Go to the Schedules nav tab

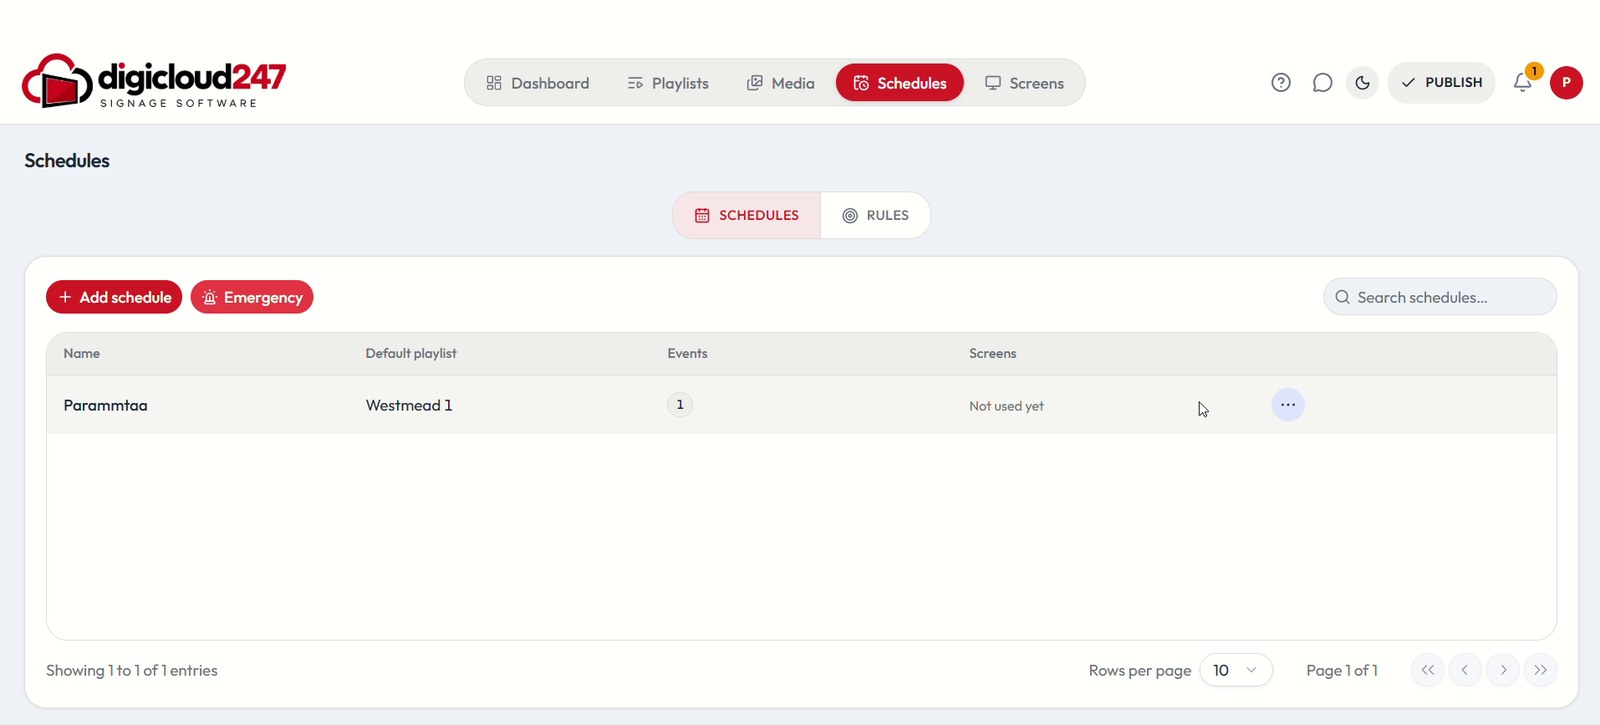[900, 83]
